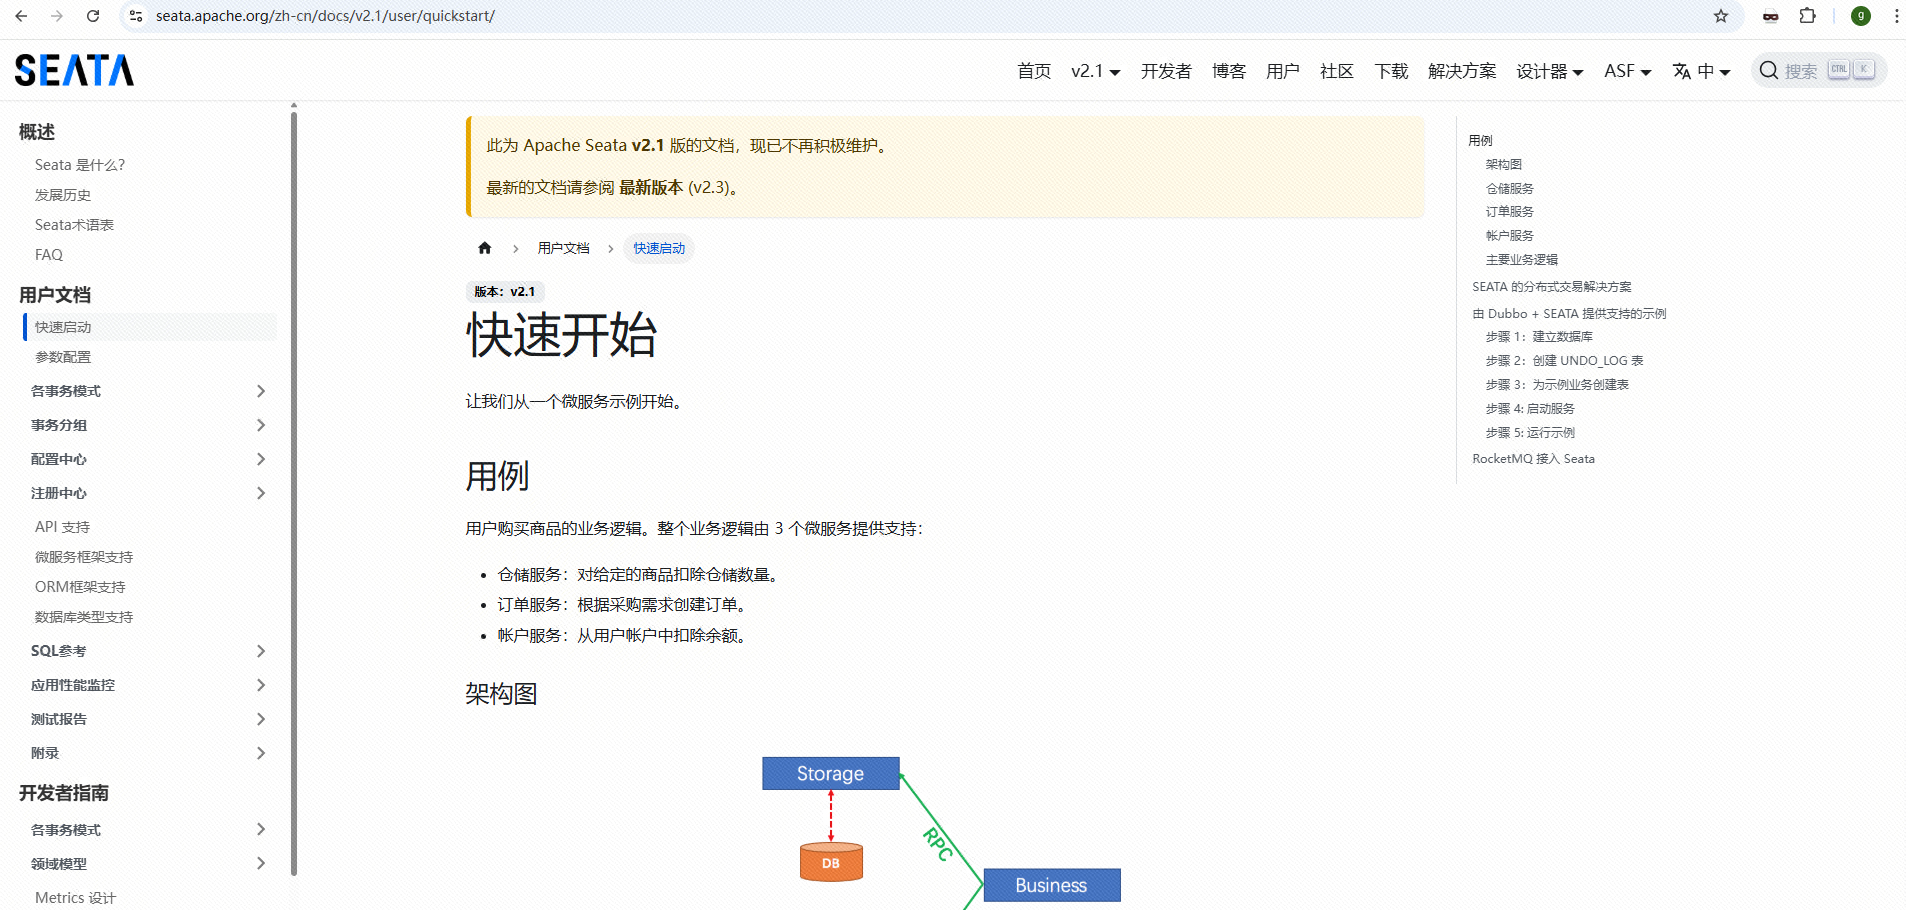Jump to 主要业务逻辑 in table of contents

(1521, 260)
